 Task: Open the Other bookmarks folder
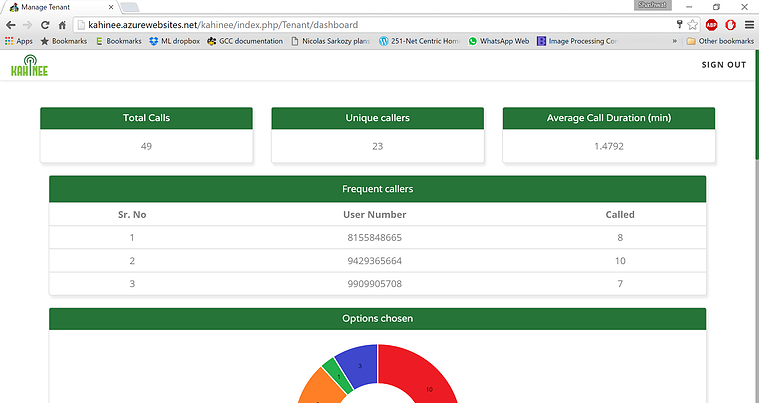point(720,42)
